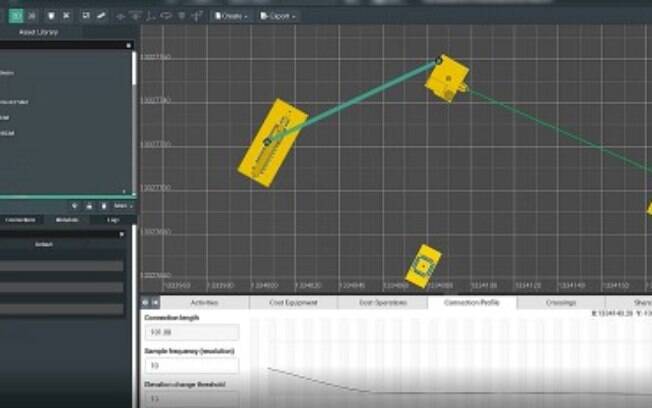Image resolution: width=652 pixels, height=408 pixels.
Task: Click the greyed loop-shaped toolbar icon
Action: pos(166,16)
